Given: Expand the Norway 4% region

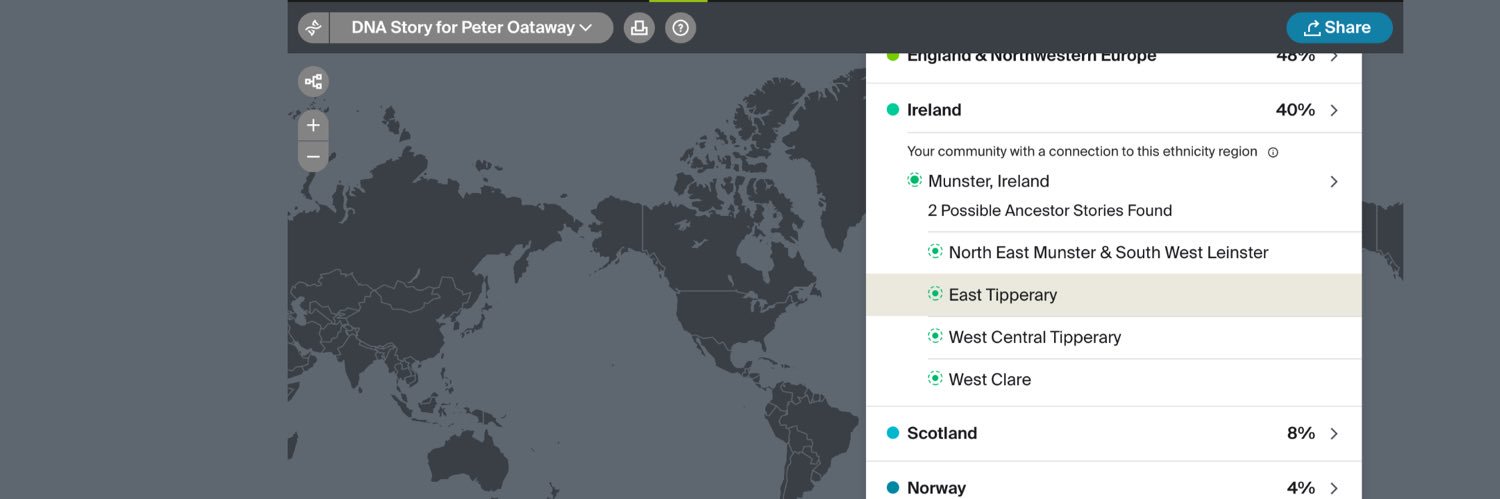Looking at the screenshot, I should click(x=1334, y=488).
